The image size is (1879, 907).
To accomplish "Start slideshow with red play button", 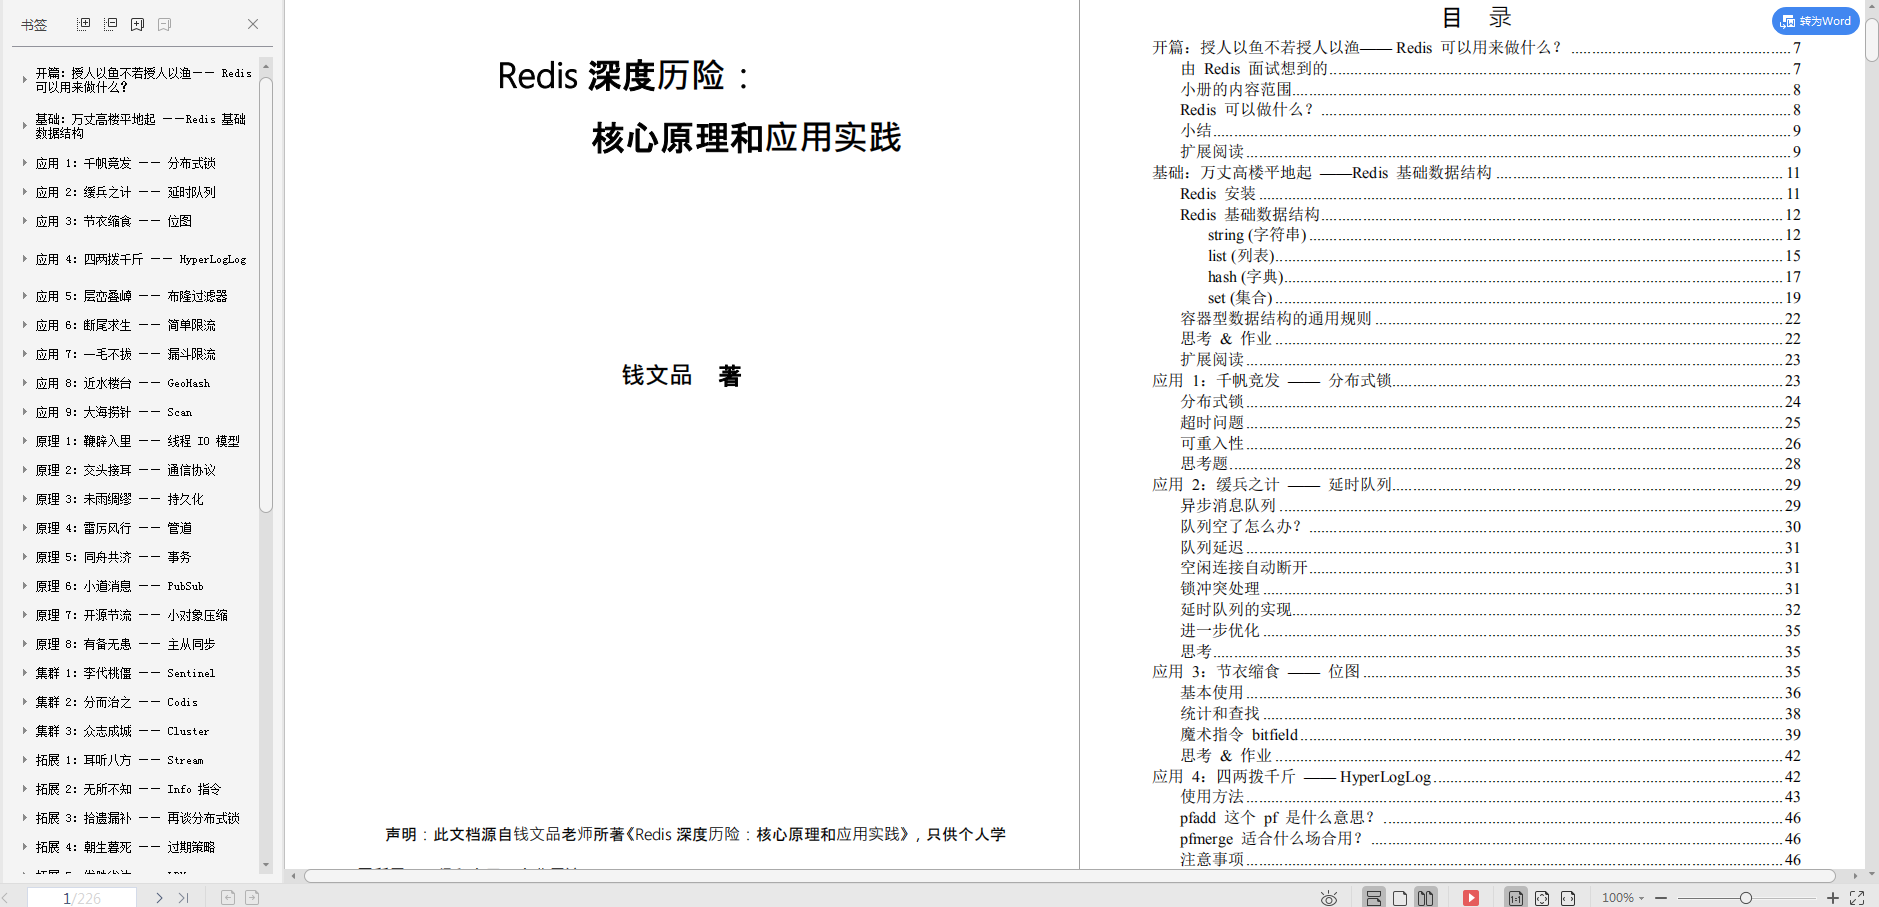I will [1471, 898].
